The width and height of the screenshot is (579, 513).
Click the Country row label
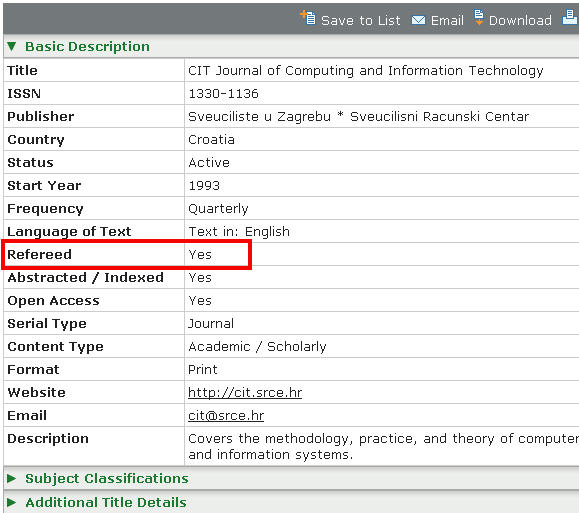(36, 140)
